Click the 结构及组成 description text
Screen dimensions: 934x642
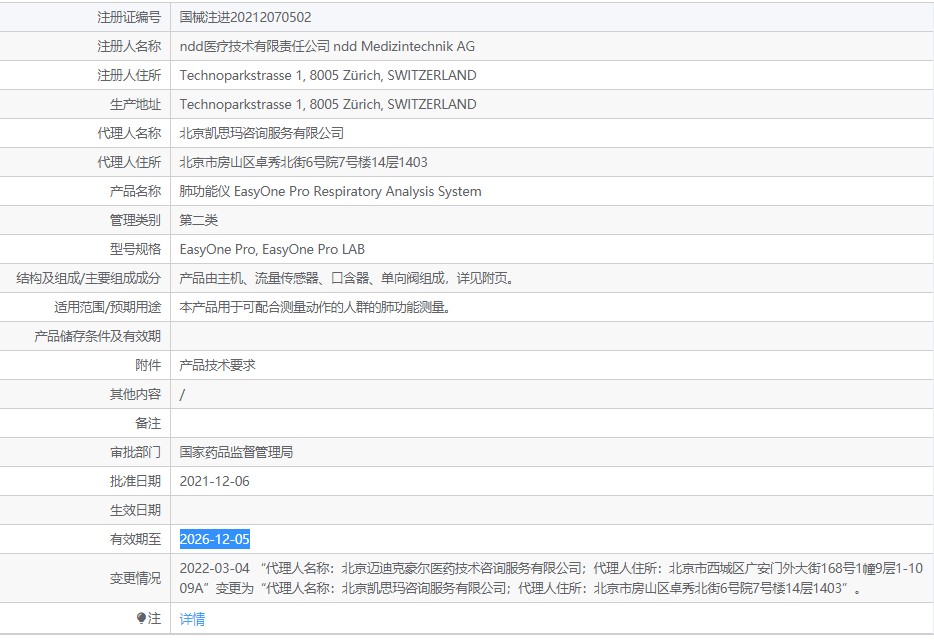pyautogui.click(x=347, y=278)
